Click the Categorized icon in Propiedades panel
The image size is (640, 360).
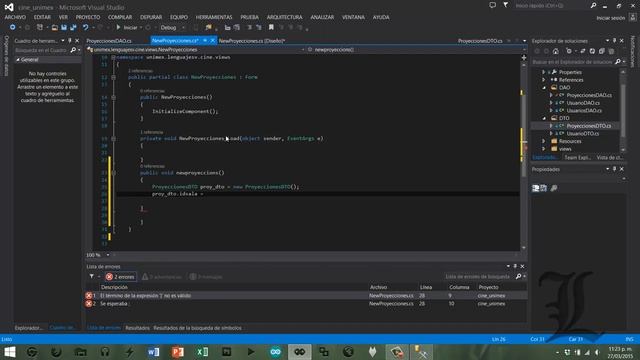(x=536, y=188)
